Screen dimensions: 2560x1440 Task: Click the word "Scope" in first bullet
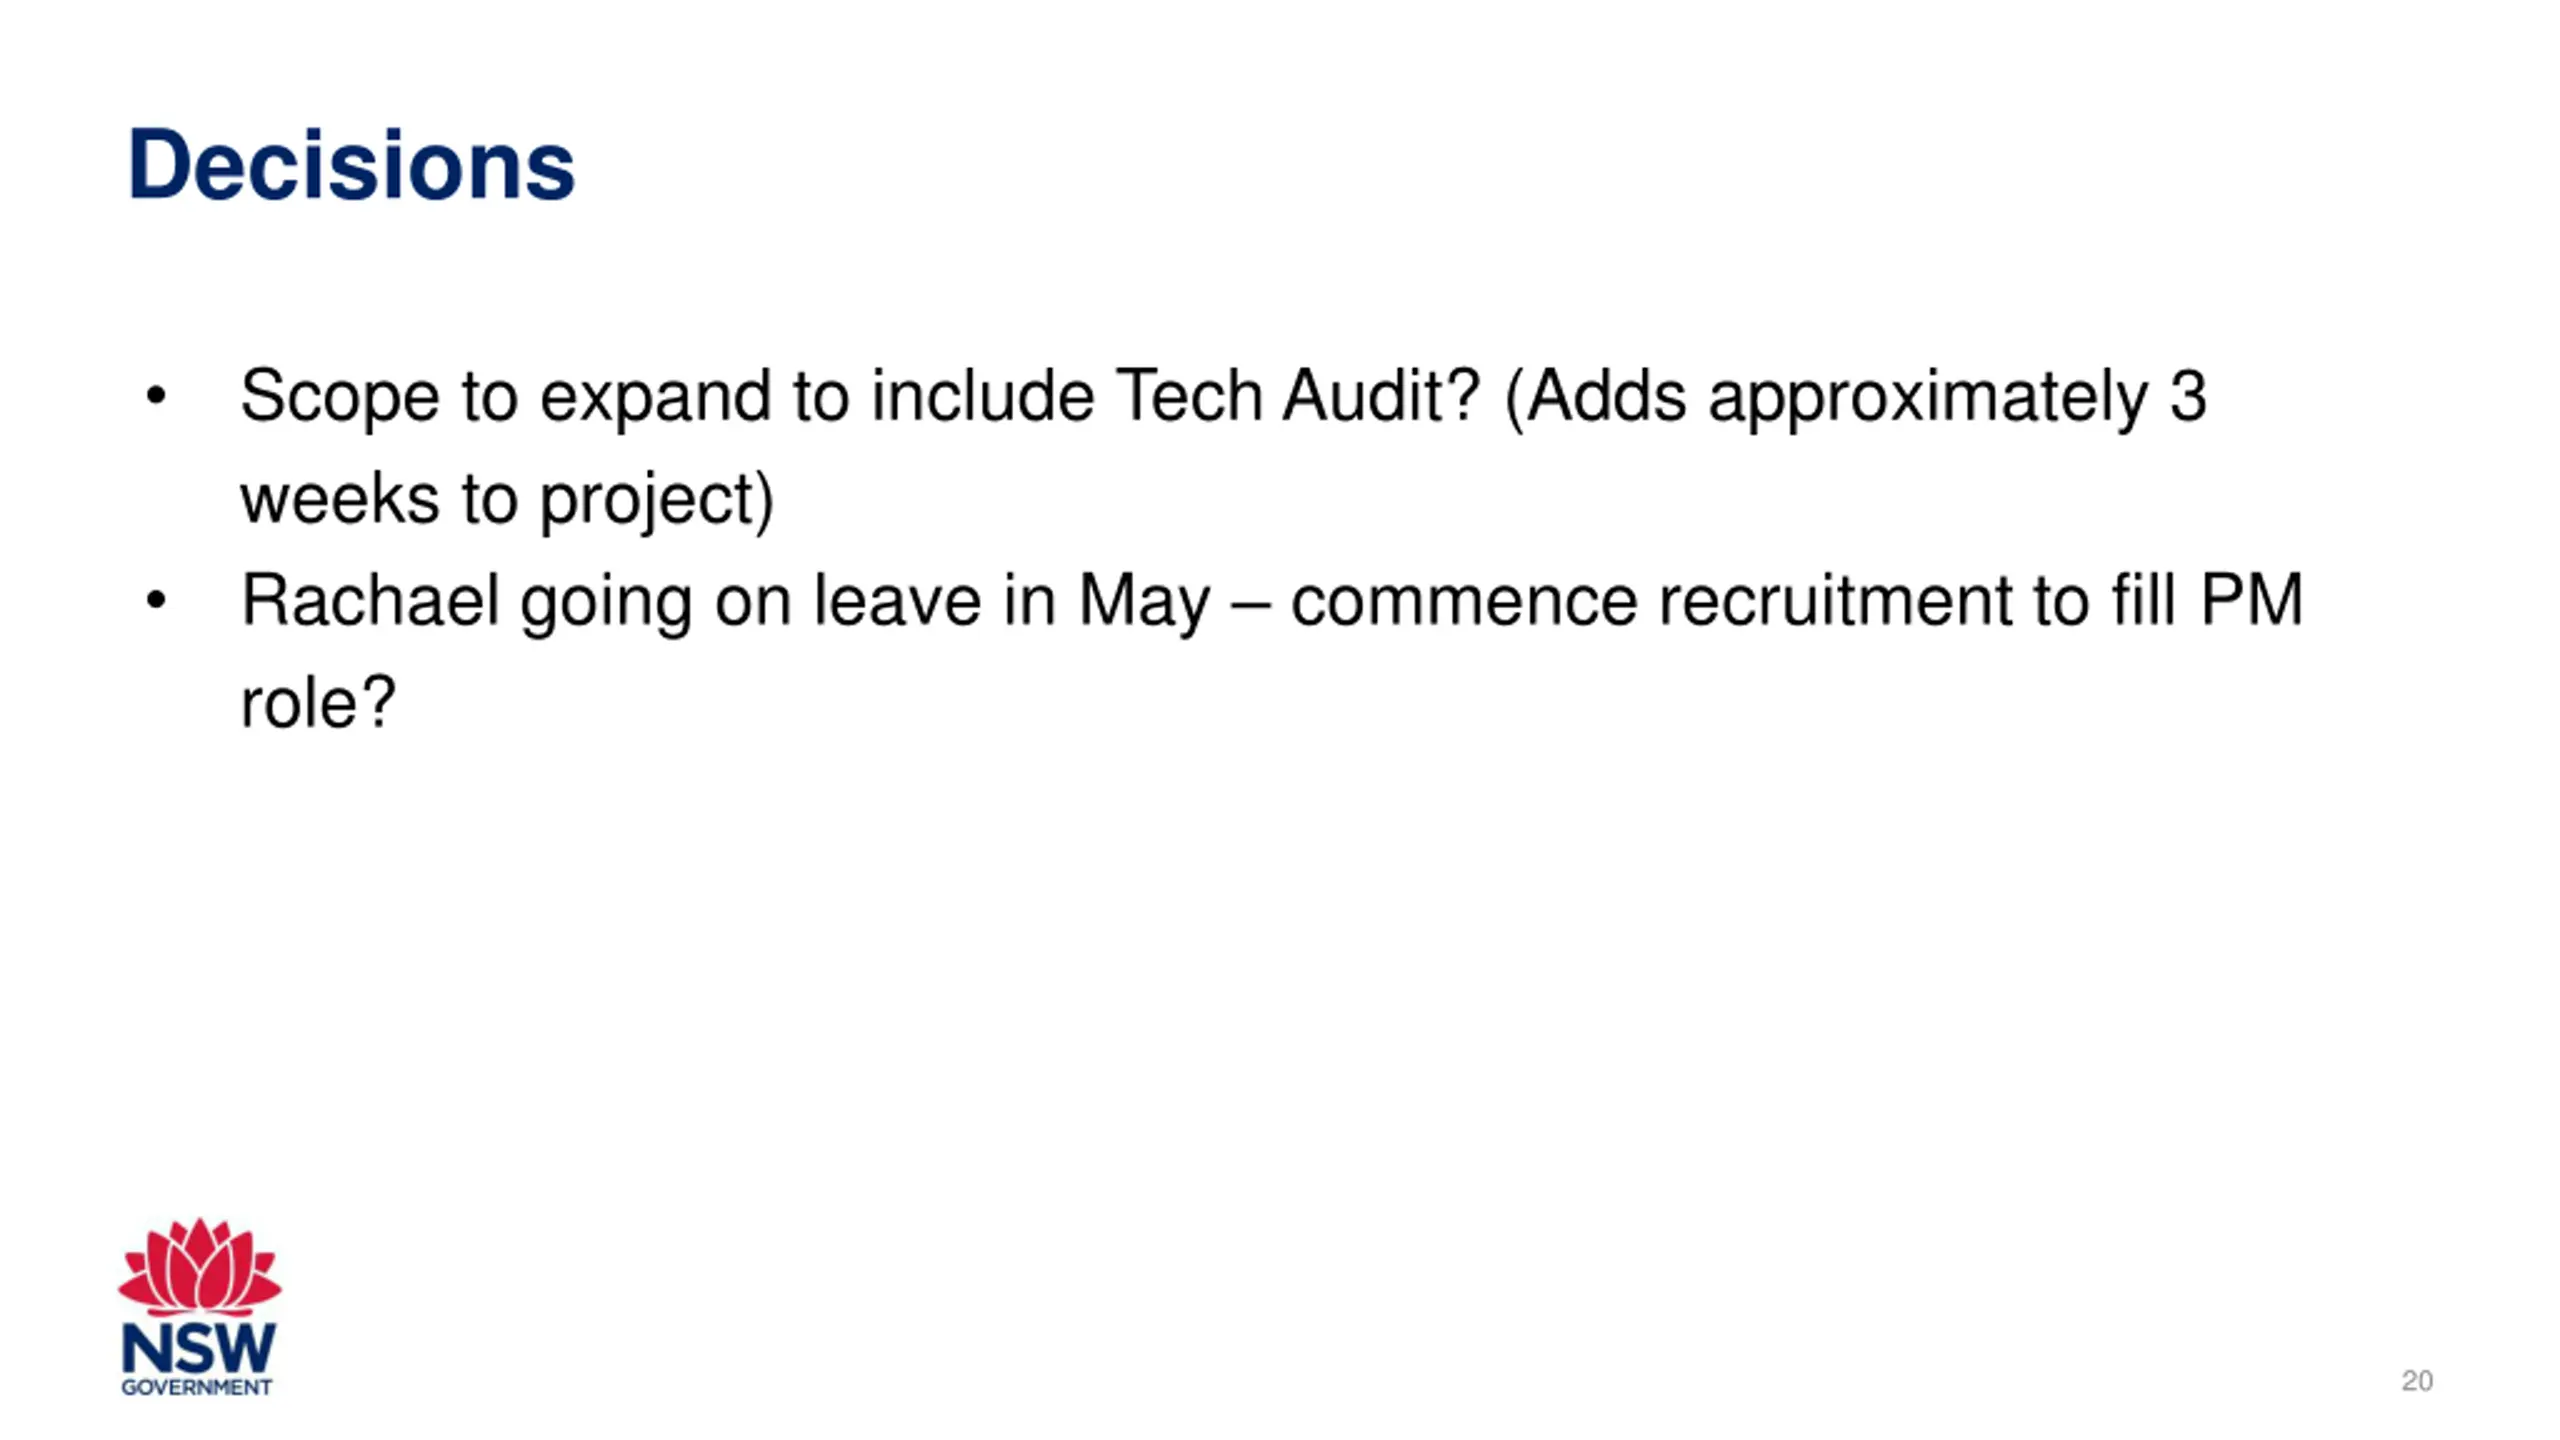(x=340, y=397)
